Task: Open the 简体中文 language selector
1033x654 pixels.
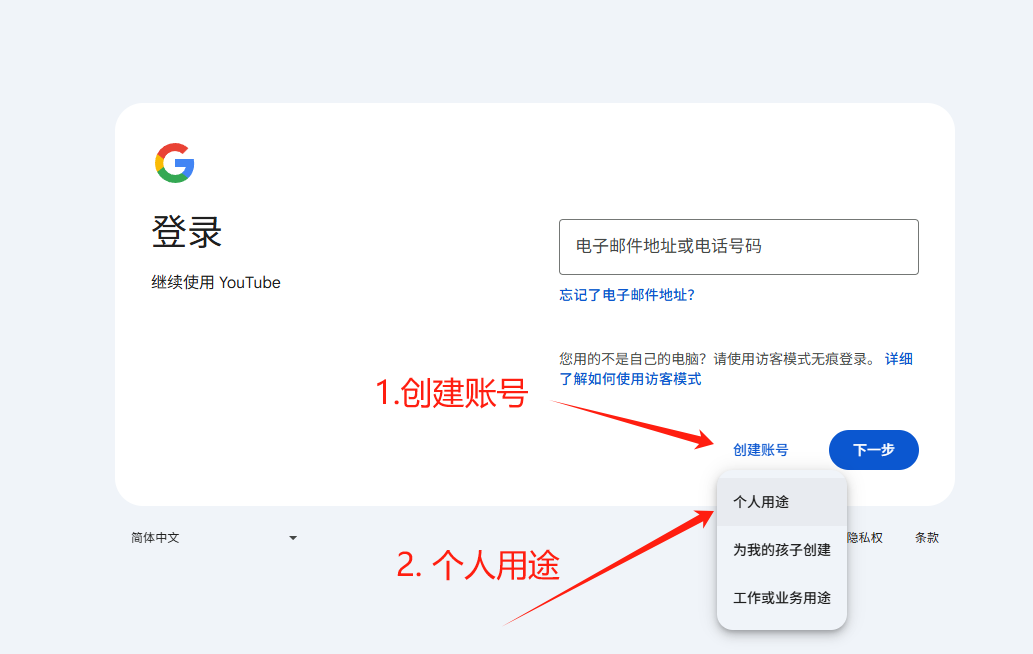Action: pos(155,538)
